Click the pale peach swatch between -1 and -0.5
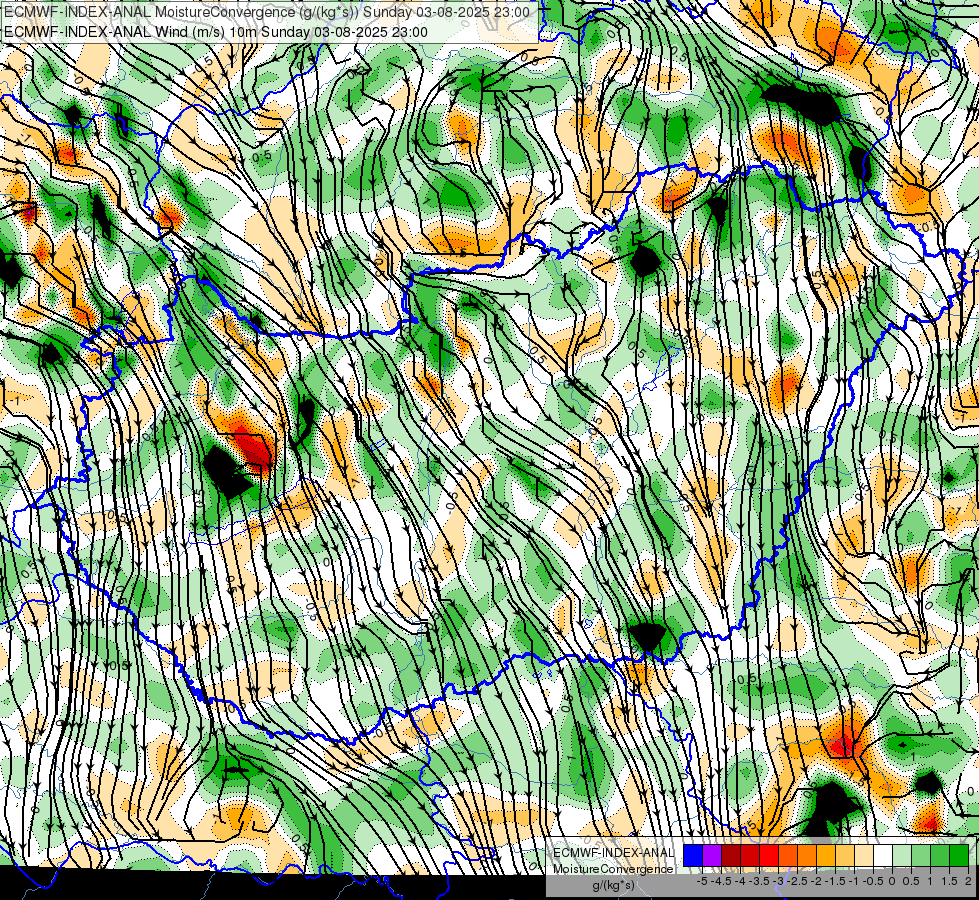Image resolution: width=979 pixels, height=900 pixels. 864,855
